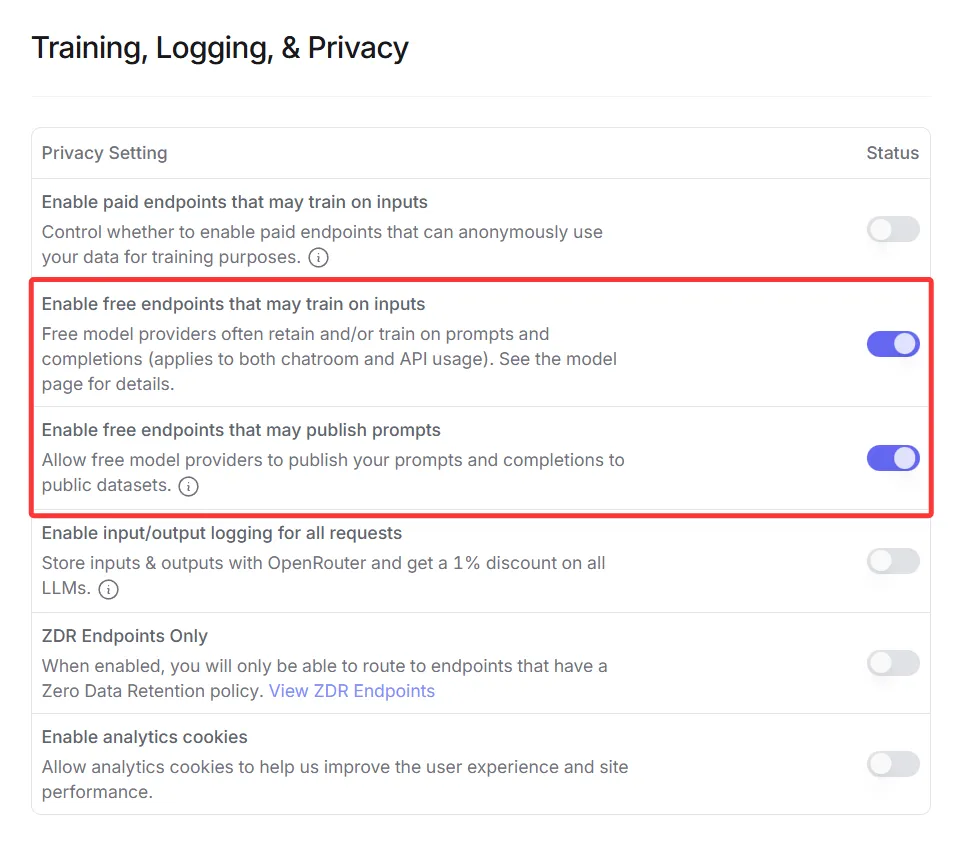
Task: Click "Enable free endpoints that may train" title
Action: [x=233, y=304]
